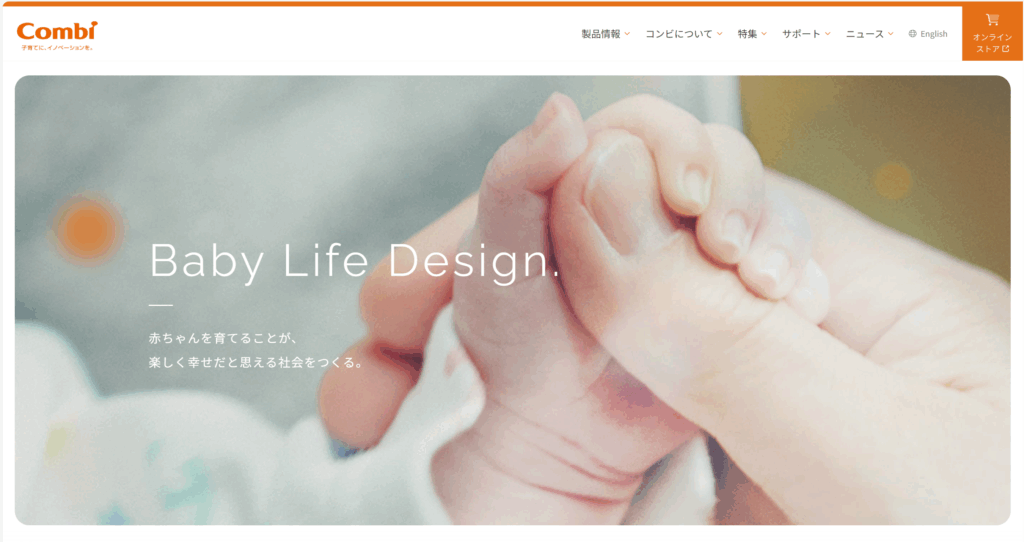Click the external link icon beside ストア

pos(1006,49)
